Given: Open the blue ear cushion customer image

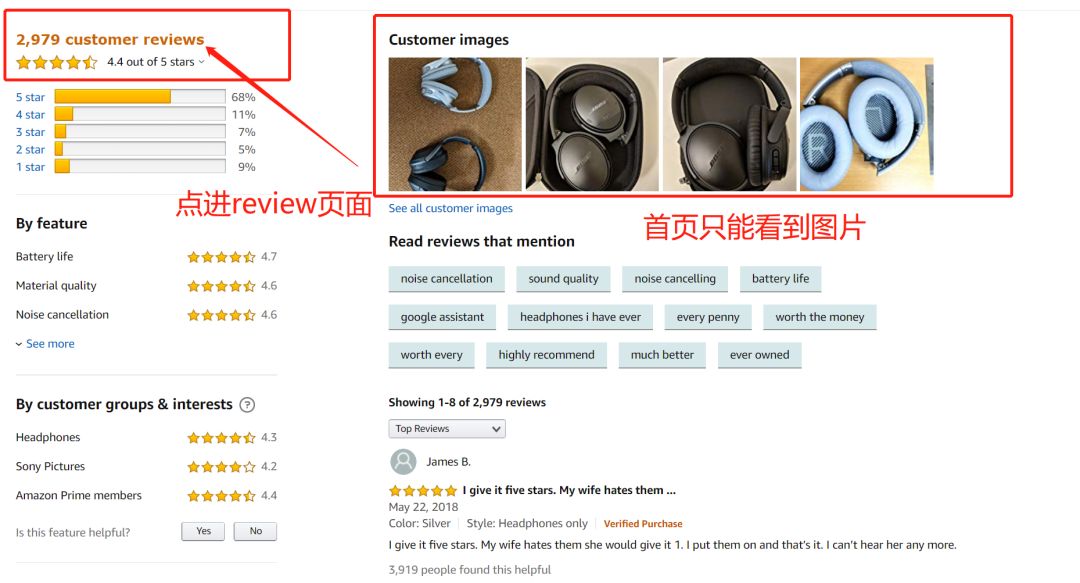Looking at the screenshot, I should pyautogui.click(x=866, y=124).
